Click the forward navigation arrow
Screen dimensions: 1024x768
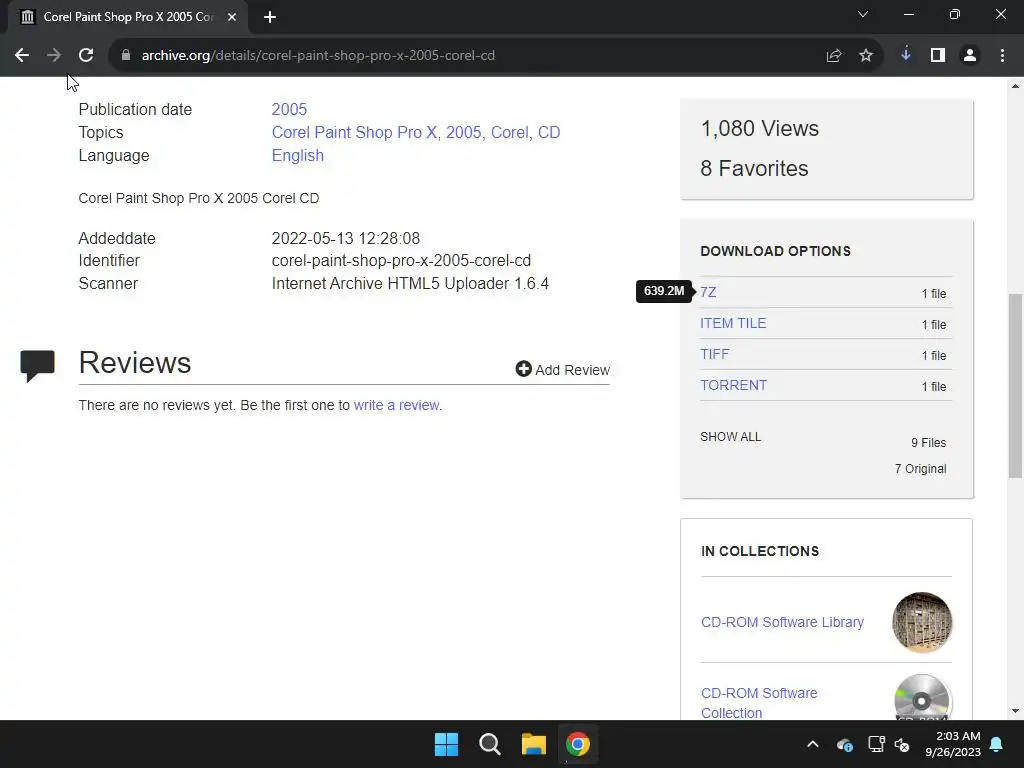tap(54, 56)
